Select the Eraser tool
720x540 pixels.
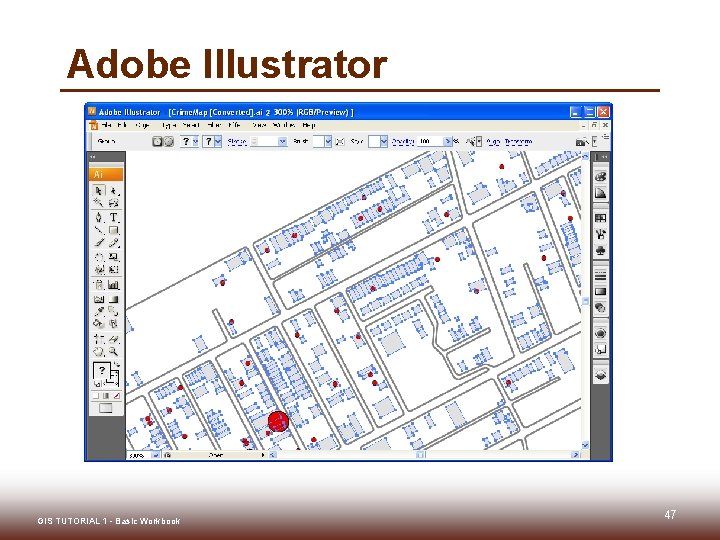tap(113, 340)
